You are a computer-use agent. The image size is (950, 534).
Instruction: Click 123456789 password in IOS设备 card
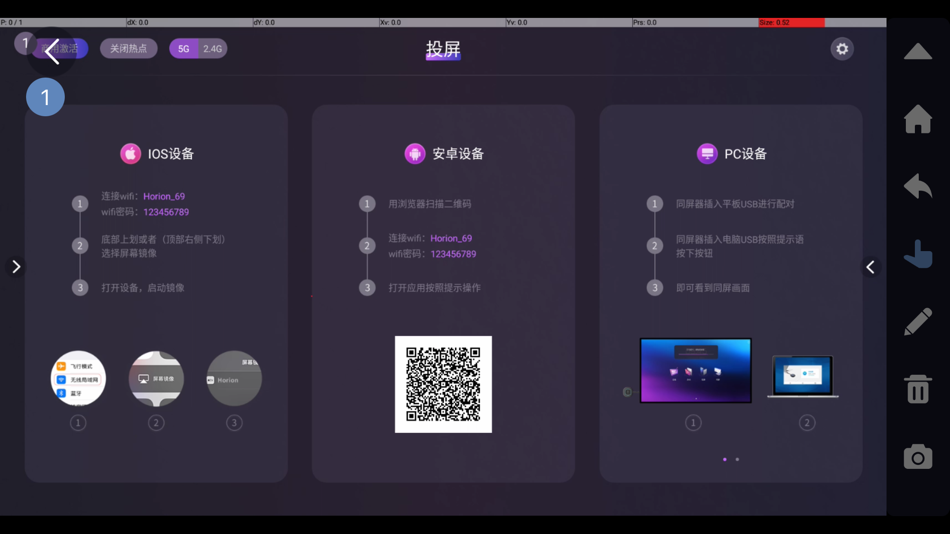coord(166,212)
